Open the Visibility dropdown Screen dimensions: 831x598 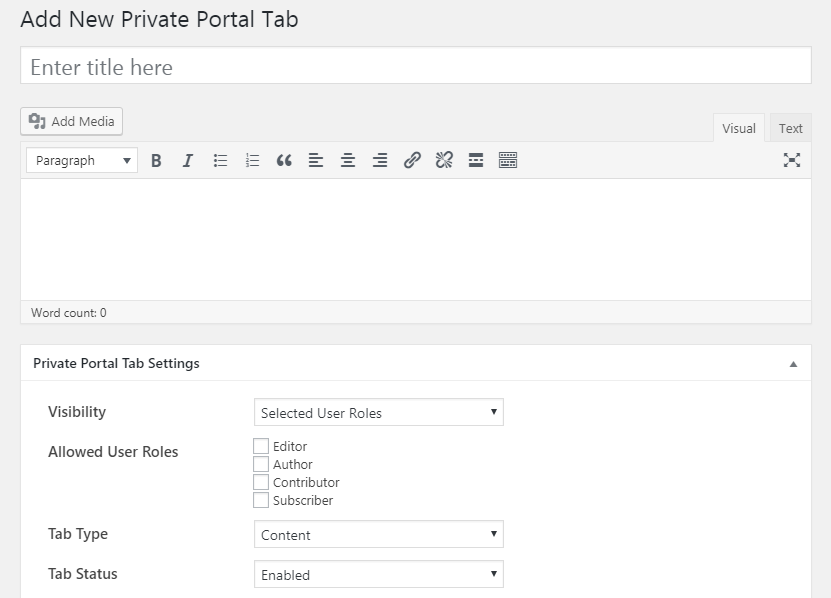point(379,412)
